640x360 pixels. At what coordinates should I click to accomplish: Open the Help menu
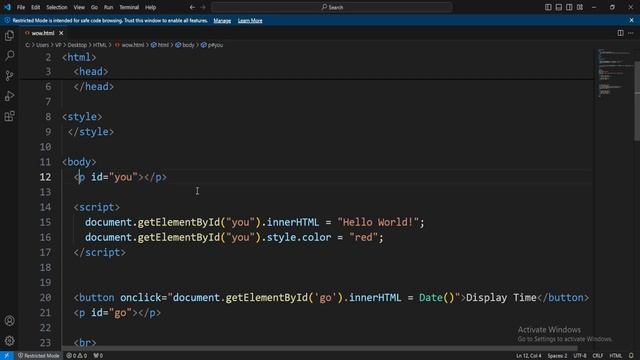(151, 7)
